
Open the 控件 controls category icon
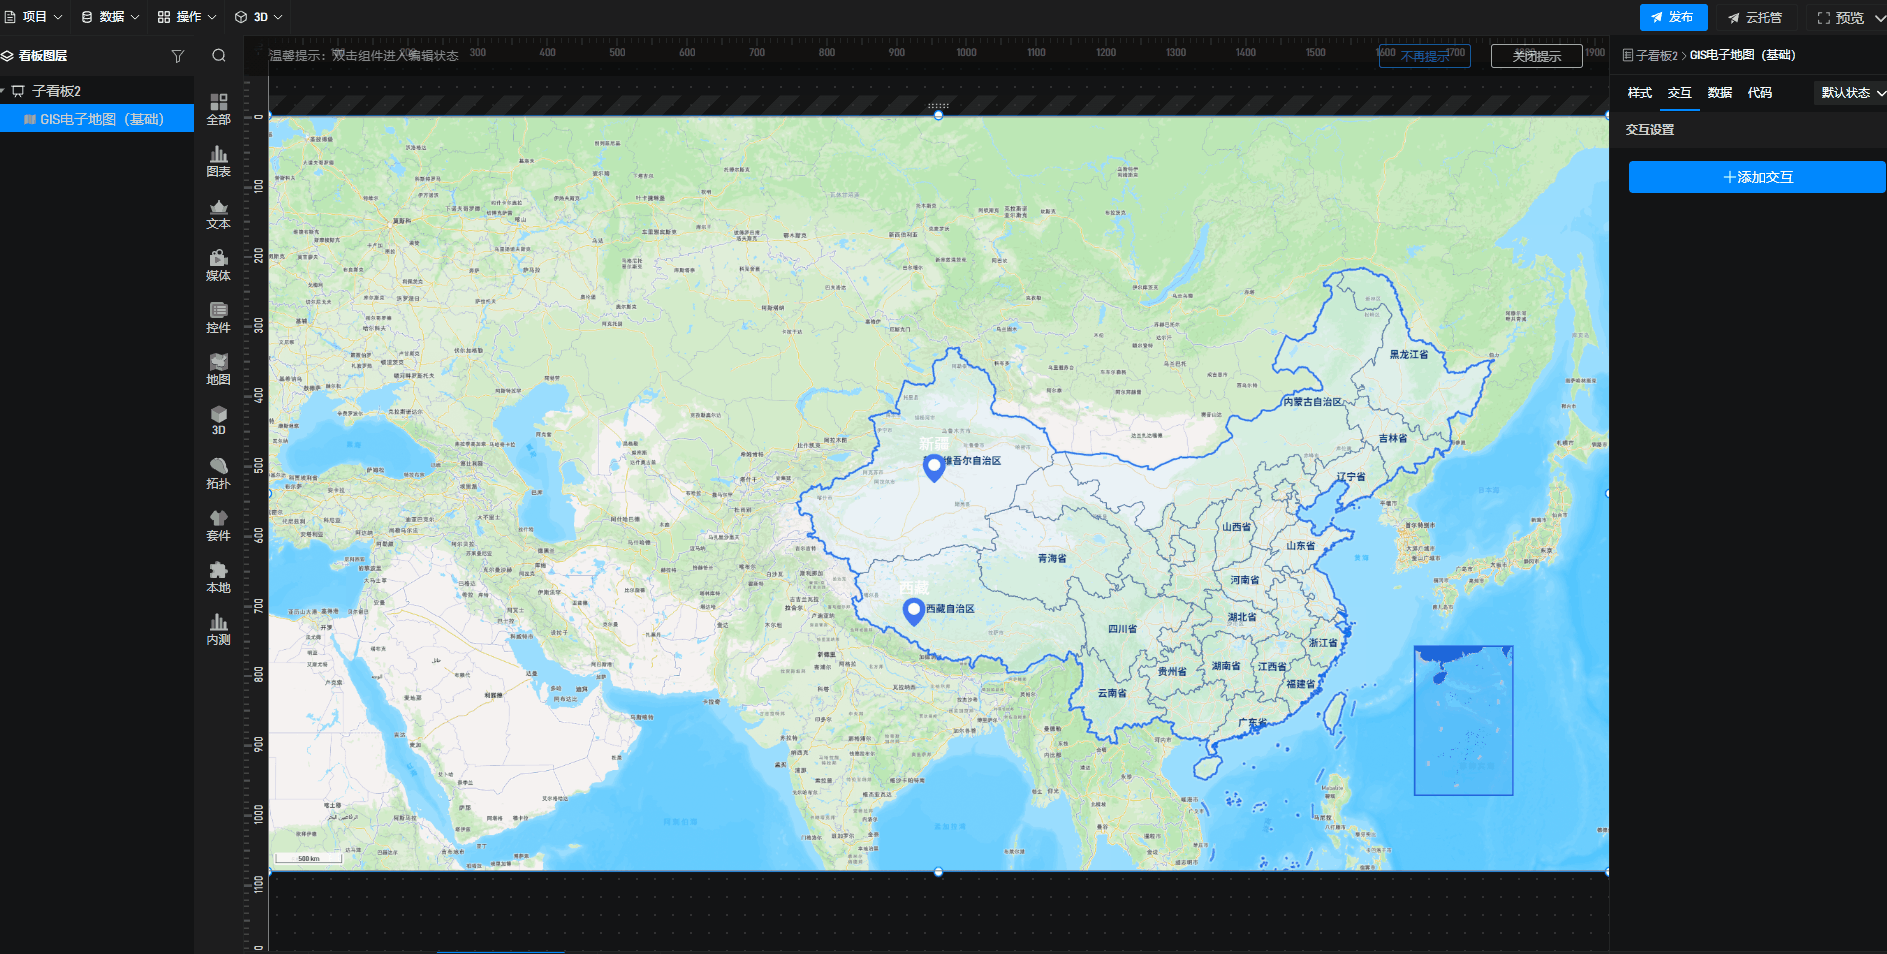[218, 318]
